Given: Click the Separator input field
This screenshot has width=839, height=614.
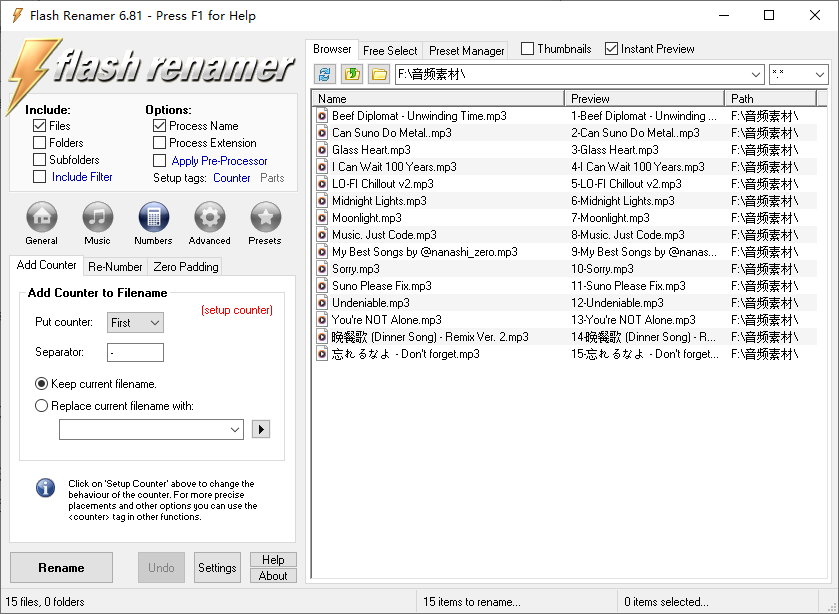Looking at the screenshot, I should pos(135,352).
